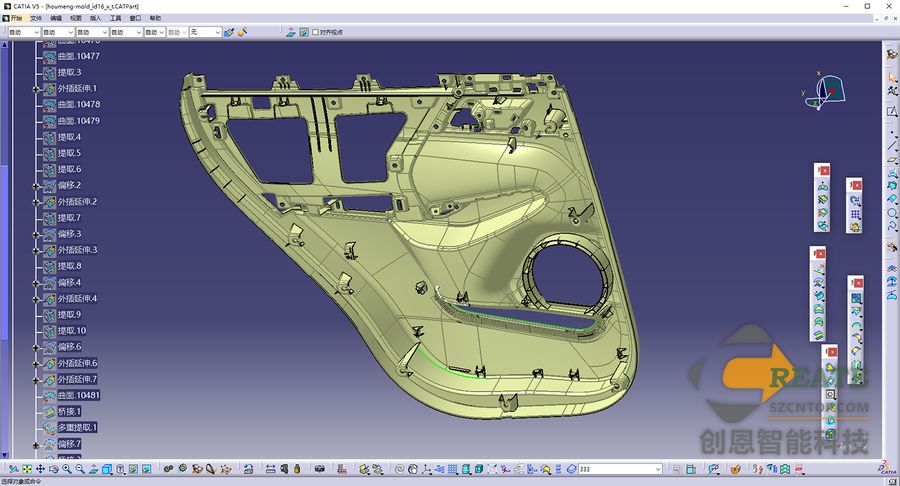
Task: Expand the 偏移.6 tree node
Action: click(x=36, y=347)
